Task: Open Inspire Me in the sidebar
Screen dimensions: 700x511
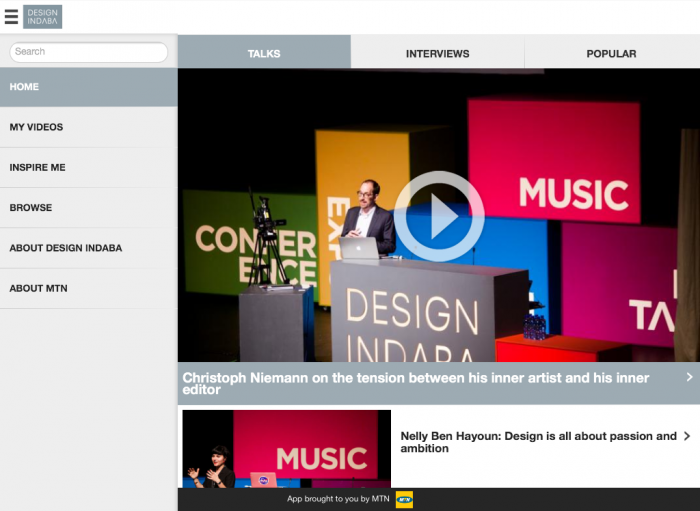Action: point(89,167)
